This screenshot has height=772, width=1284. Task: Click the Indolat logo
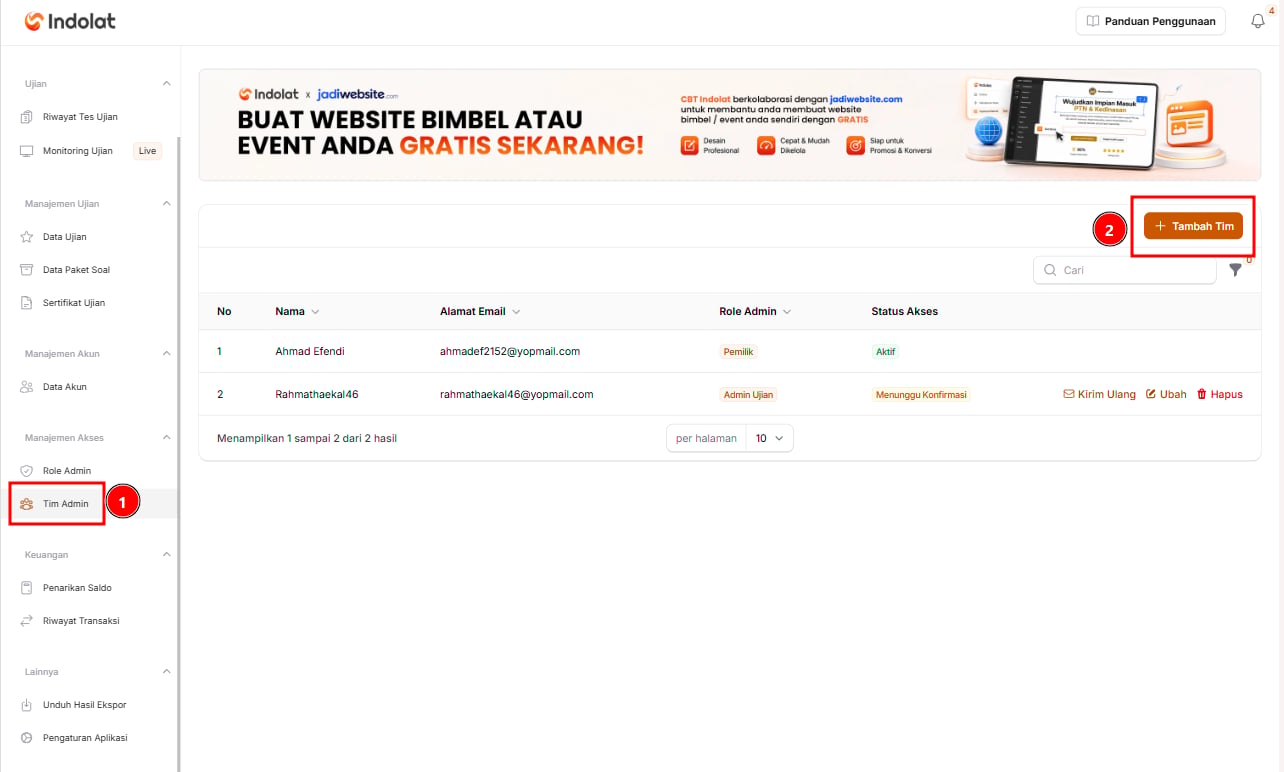pyautogui.click(x=70, y=20)
